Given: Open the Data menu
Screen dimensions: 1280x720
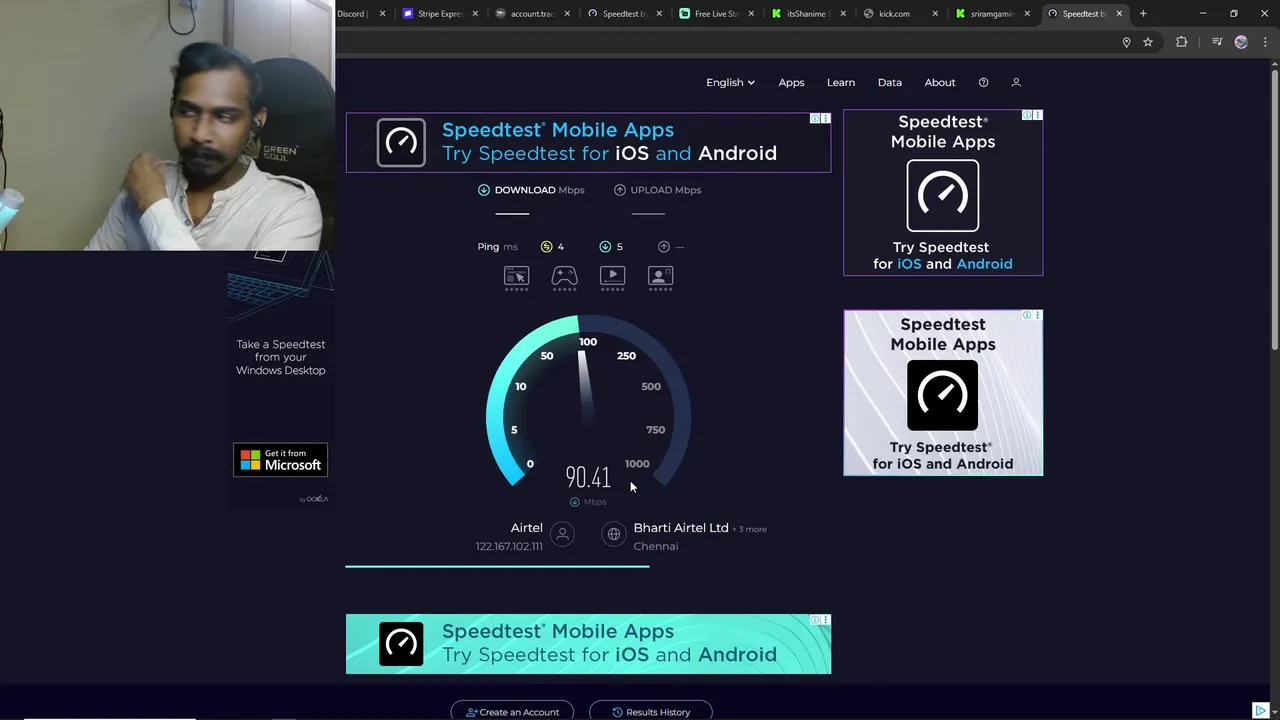Looking at the screenshot, I should pos(890,82).
